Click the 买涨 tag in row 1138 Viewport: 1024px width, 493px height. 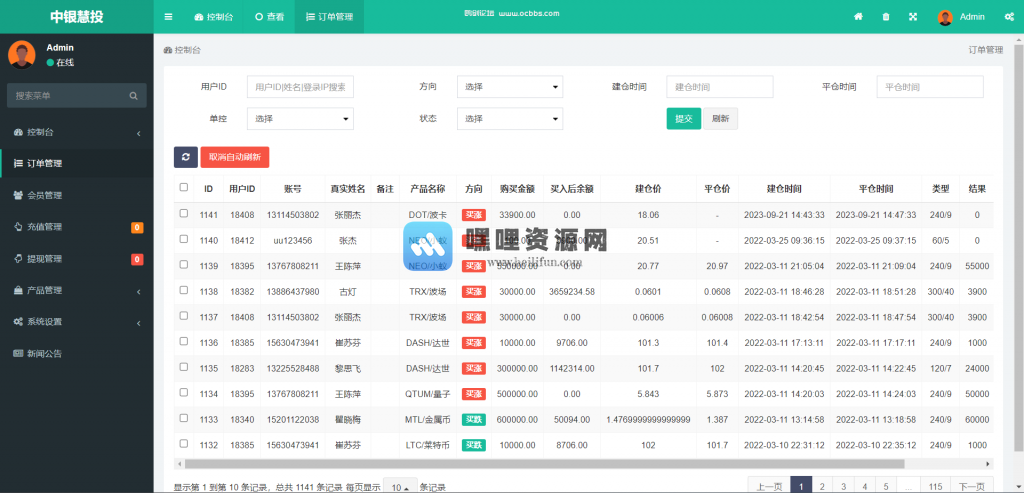(473, 291)
